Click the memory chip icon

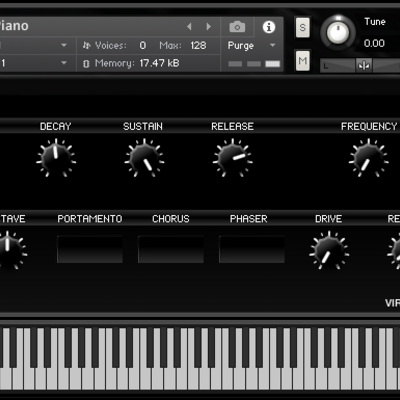tap(86, 63)
